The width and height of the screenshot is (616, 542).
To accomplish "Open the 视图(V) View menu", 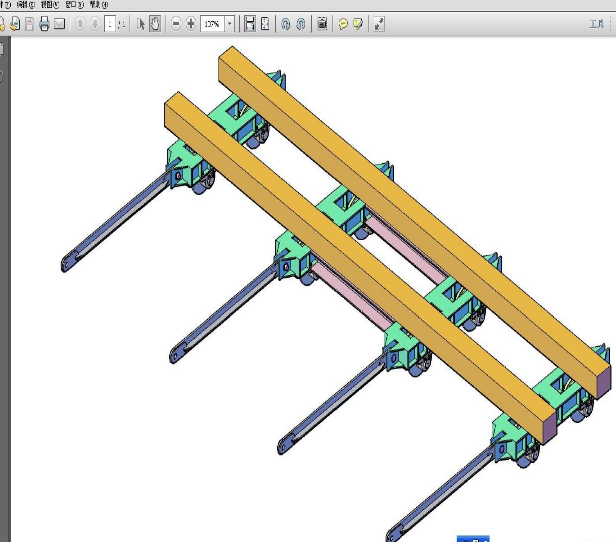I will 50,5.
